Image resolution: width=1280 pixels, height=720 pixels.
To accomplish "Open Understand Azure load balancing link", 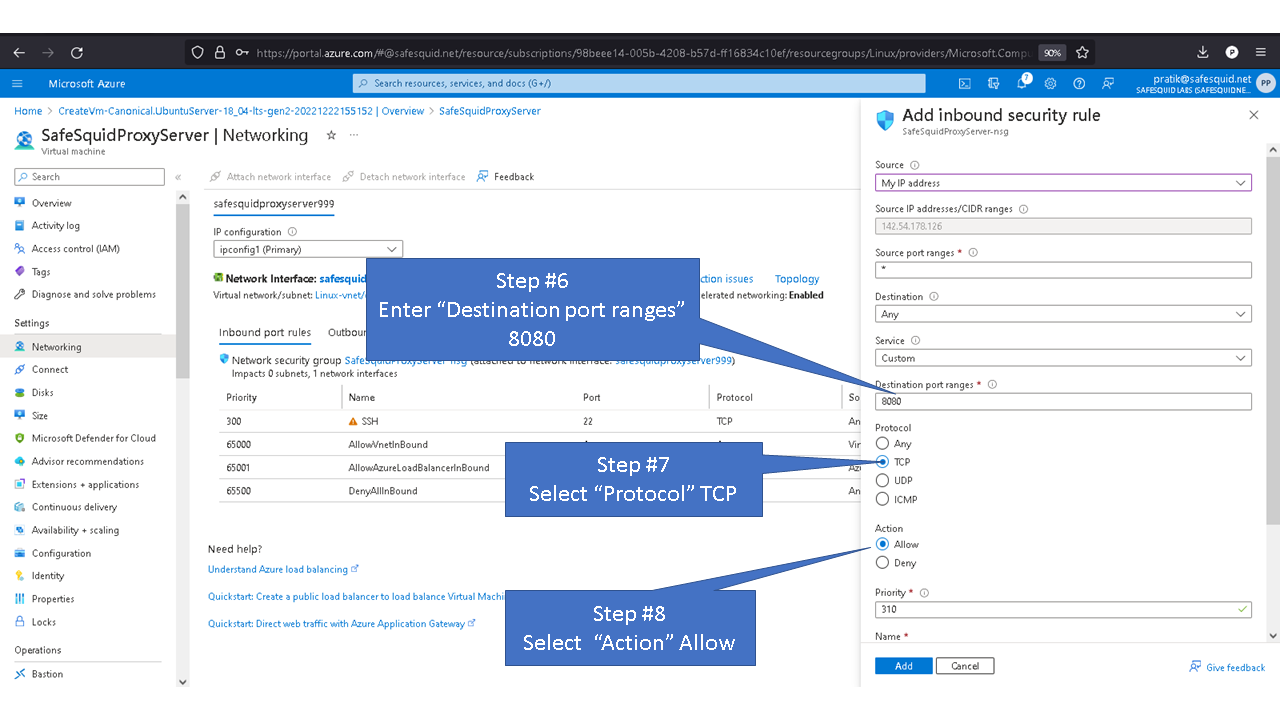I will tap(283, 570).
